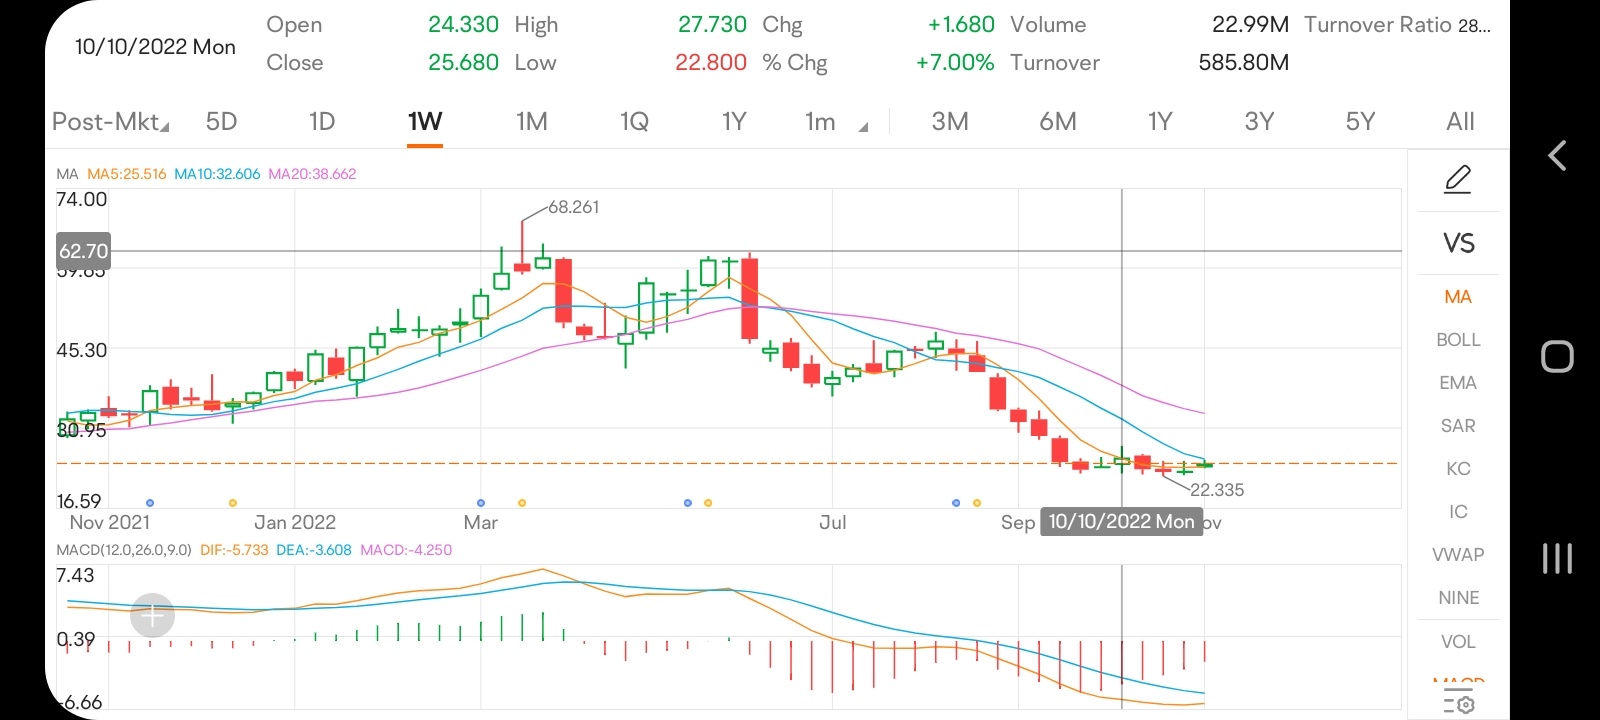Image resolution: width=1600 pixels, height=720 pixels.
Task: Tap Volume value 22.99M
Action: (x=1250, y=25)
